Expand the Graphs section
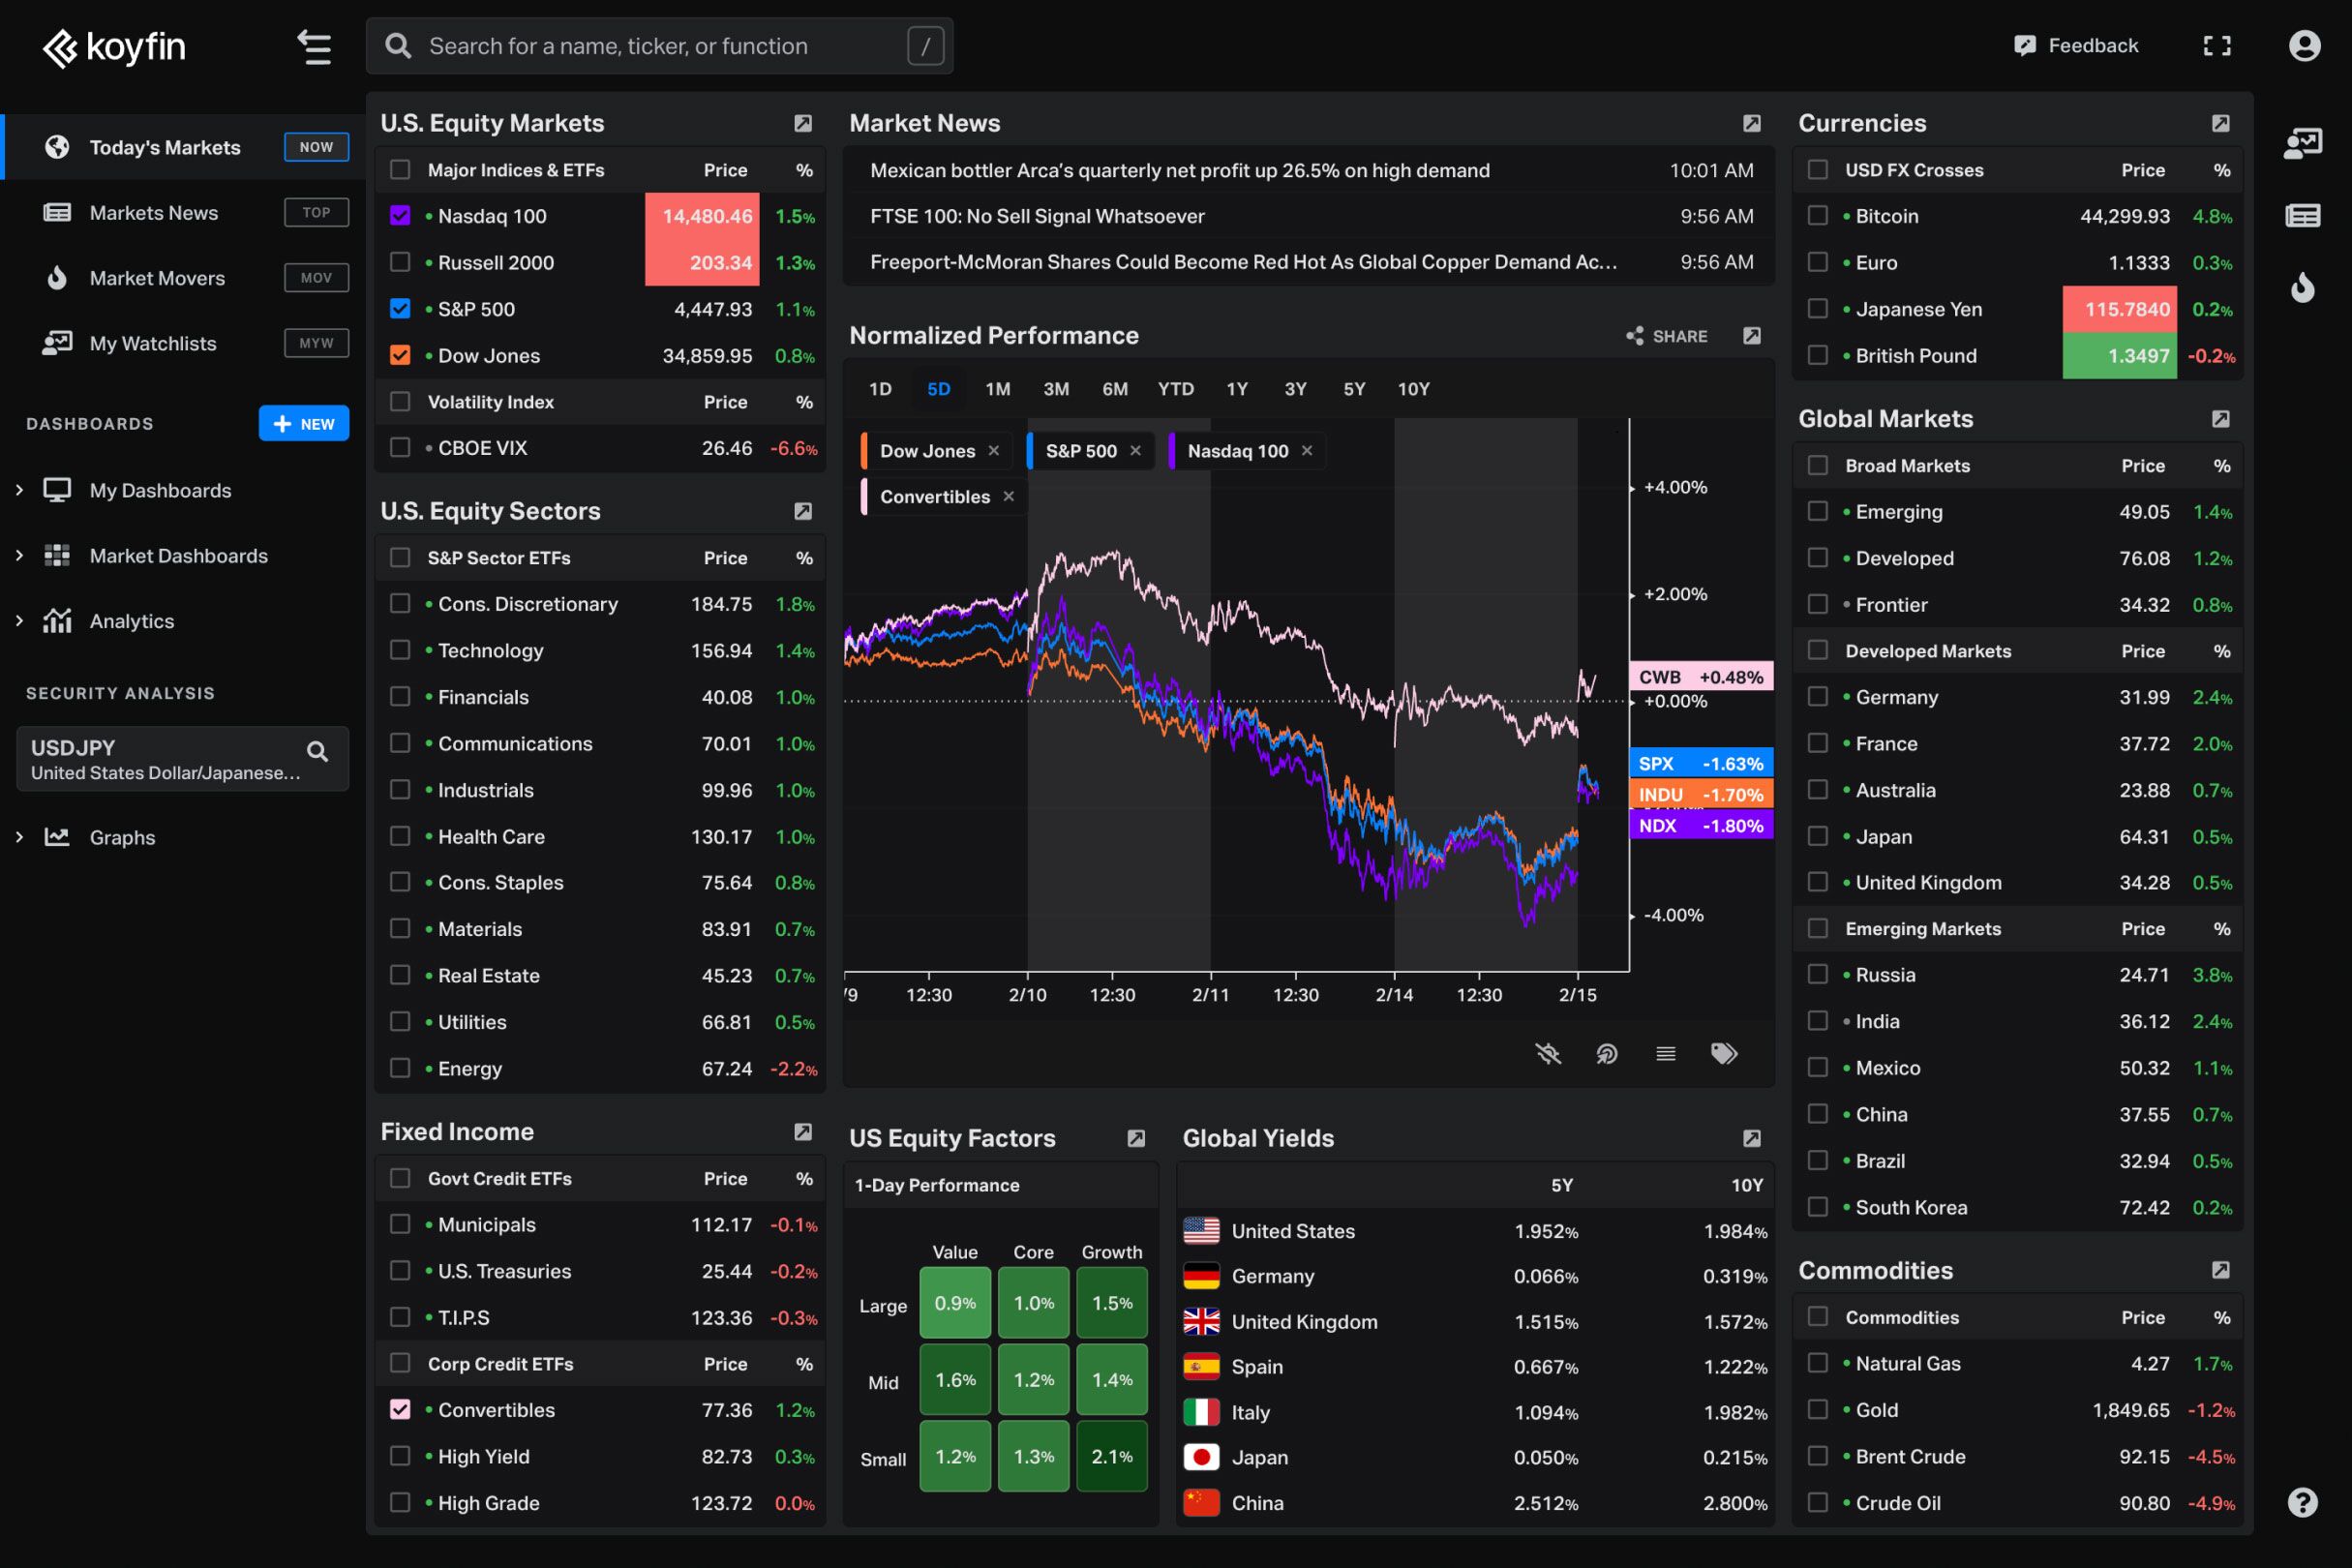Image resolution: width=2352 pixels, height=1568 pixels. tap(18, 837)
